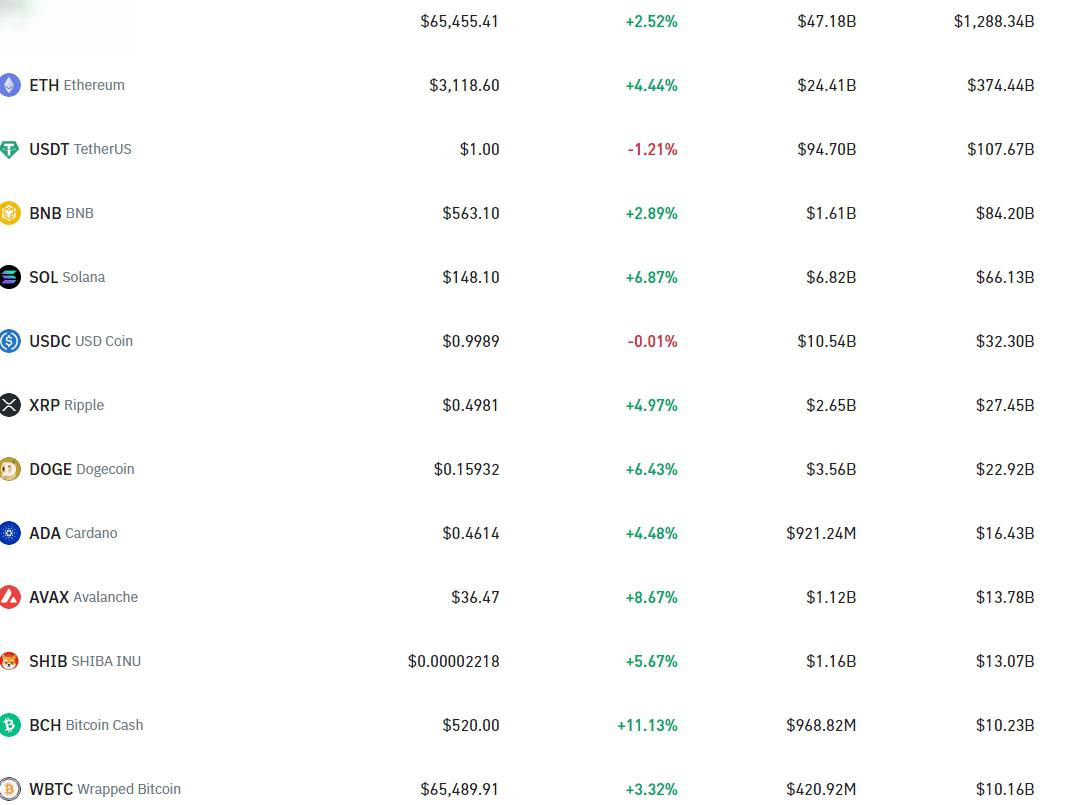The width and height of the screenshot is (1067, 805).
Task: Open the USDT TetherUS link
Action: pyautogui.click(x=80, y=149)
